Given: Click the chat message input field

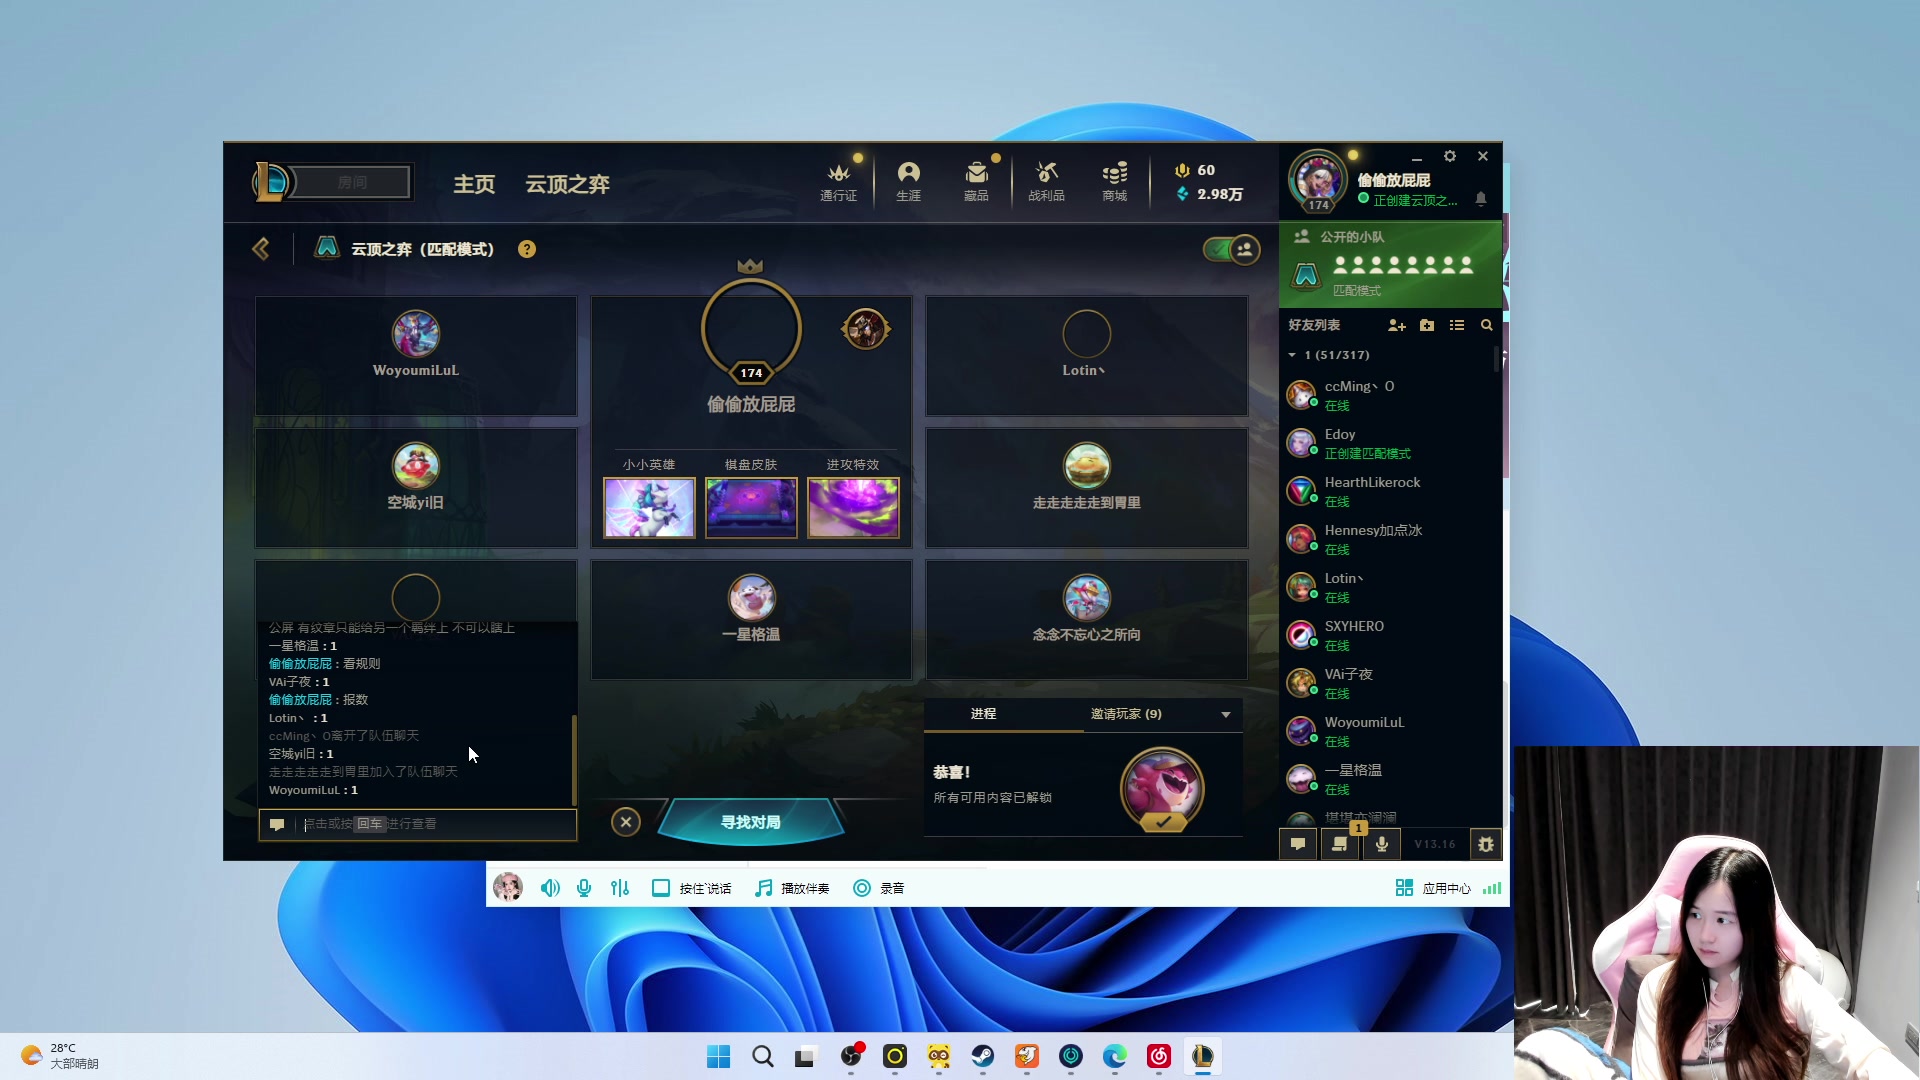Looking at the screenshot, I should (x=418, y=824).
